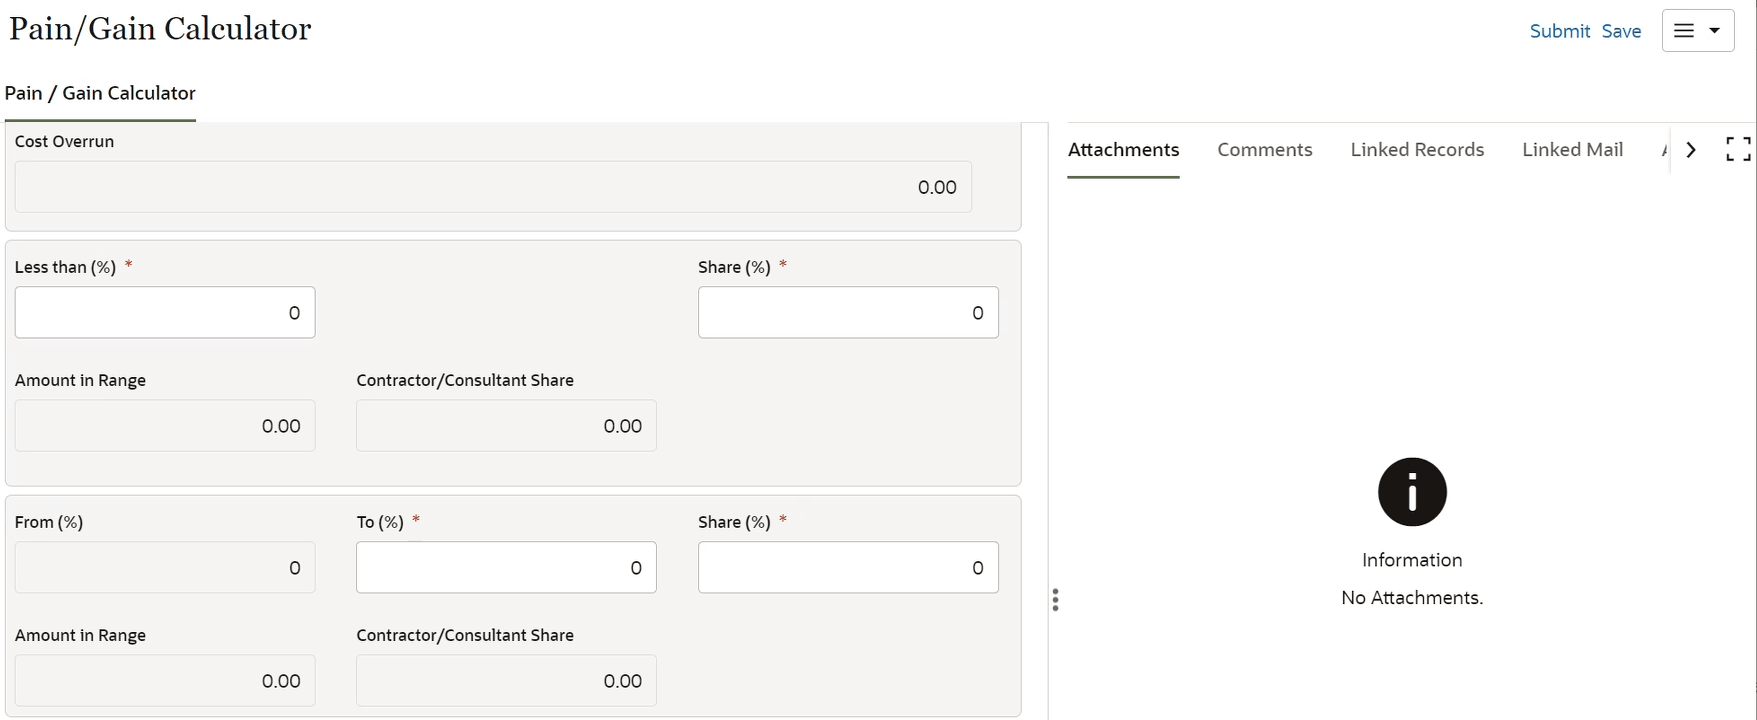Click the vertical splitter drag handle
This screenshot has height=720, width=1757.
1055,600
